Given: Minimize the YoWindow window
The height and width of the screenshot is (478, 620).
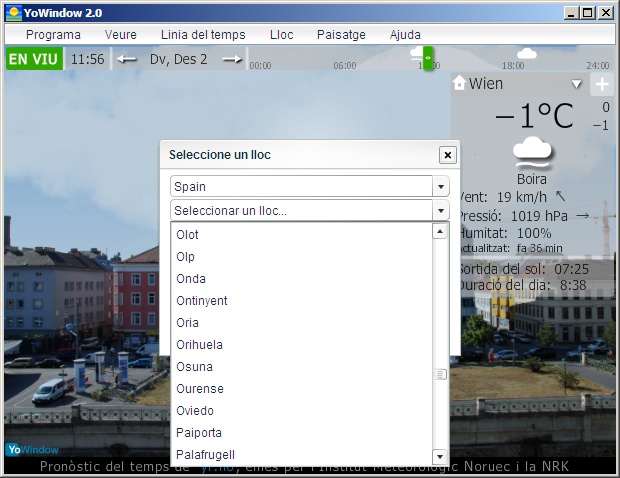Looking at the screenshot, I should (x=571, y=13).
